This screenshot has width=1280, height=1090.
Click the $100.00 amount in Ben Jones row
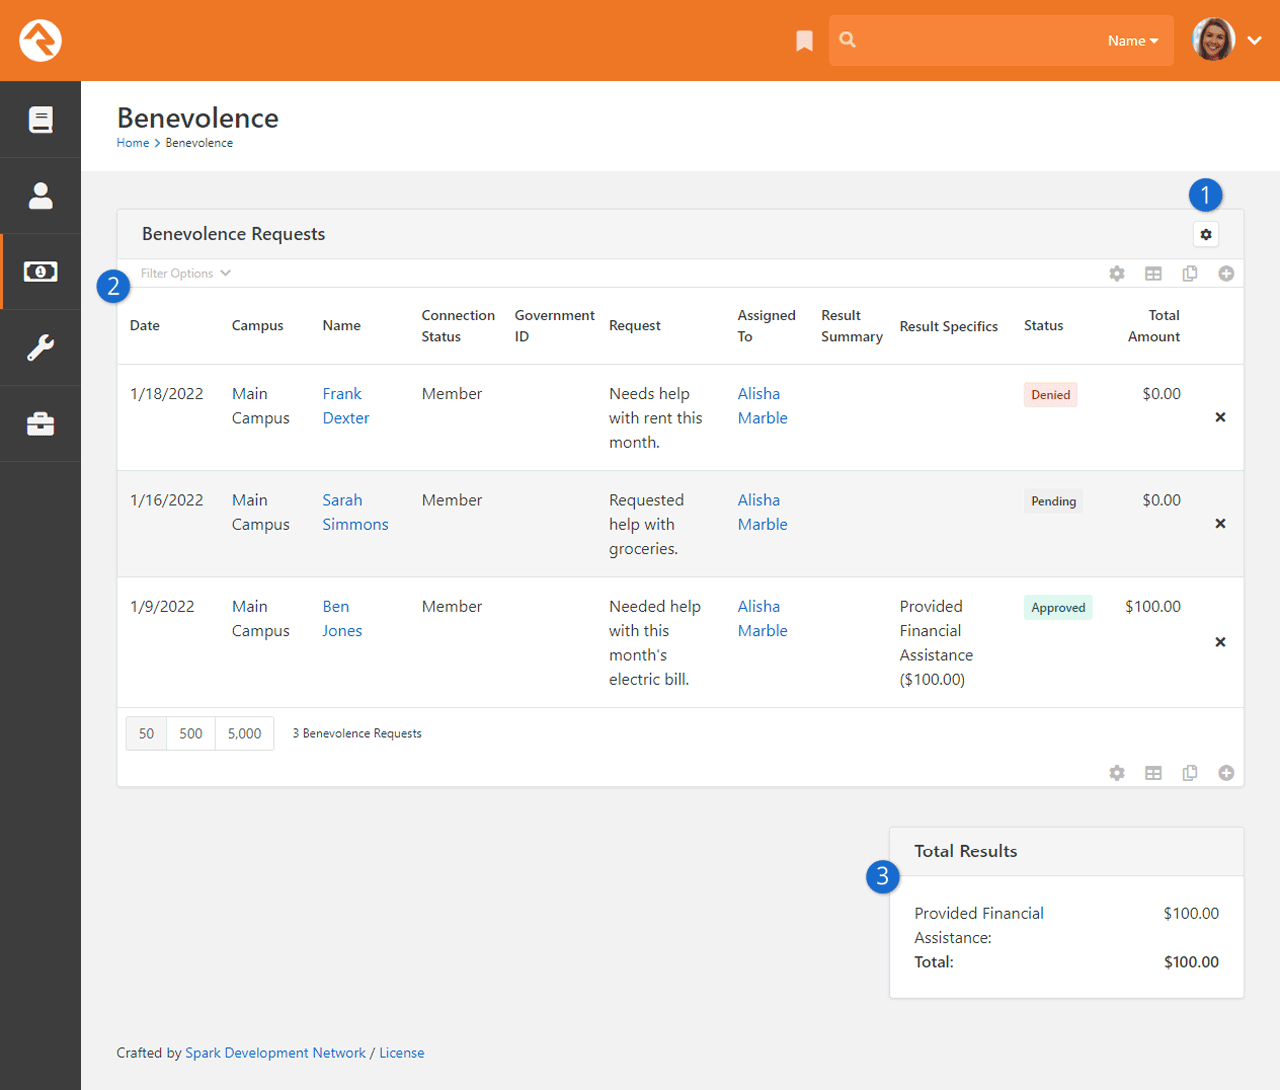1153,607
